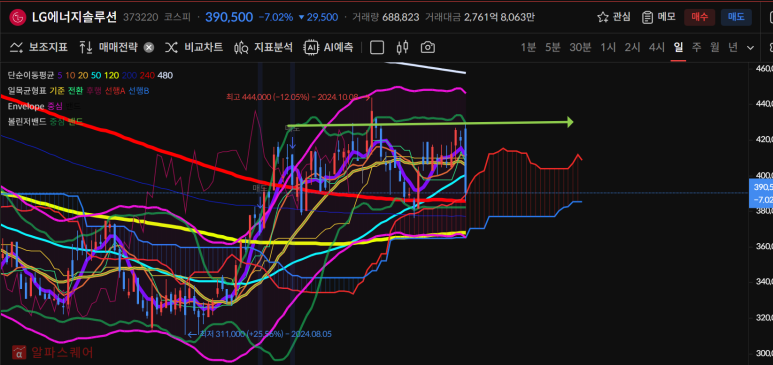Image resolution: width=773 pixels, height=365 pixels.
Task: Add stock to favorites with 관심 star
Action: [x=613, y=17]
